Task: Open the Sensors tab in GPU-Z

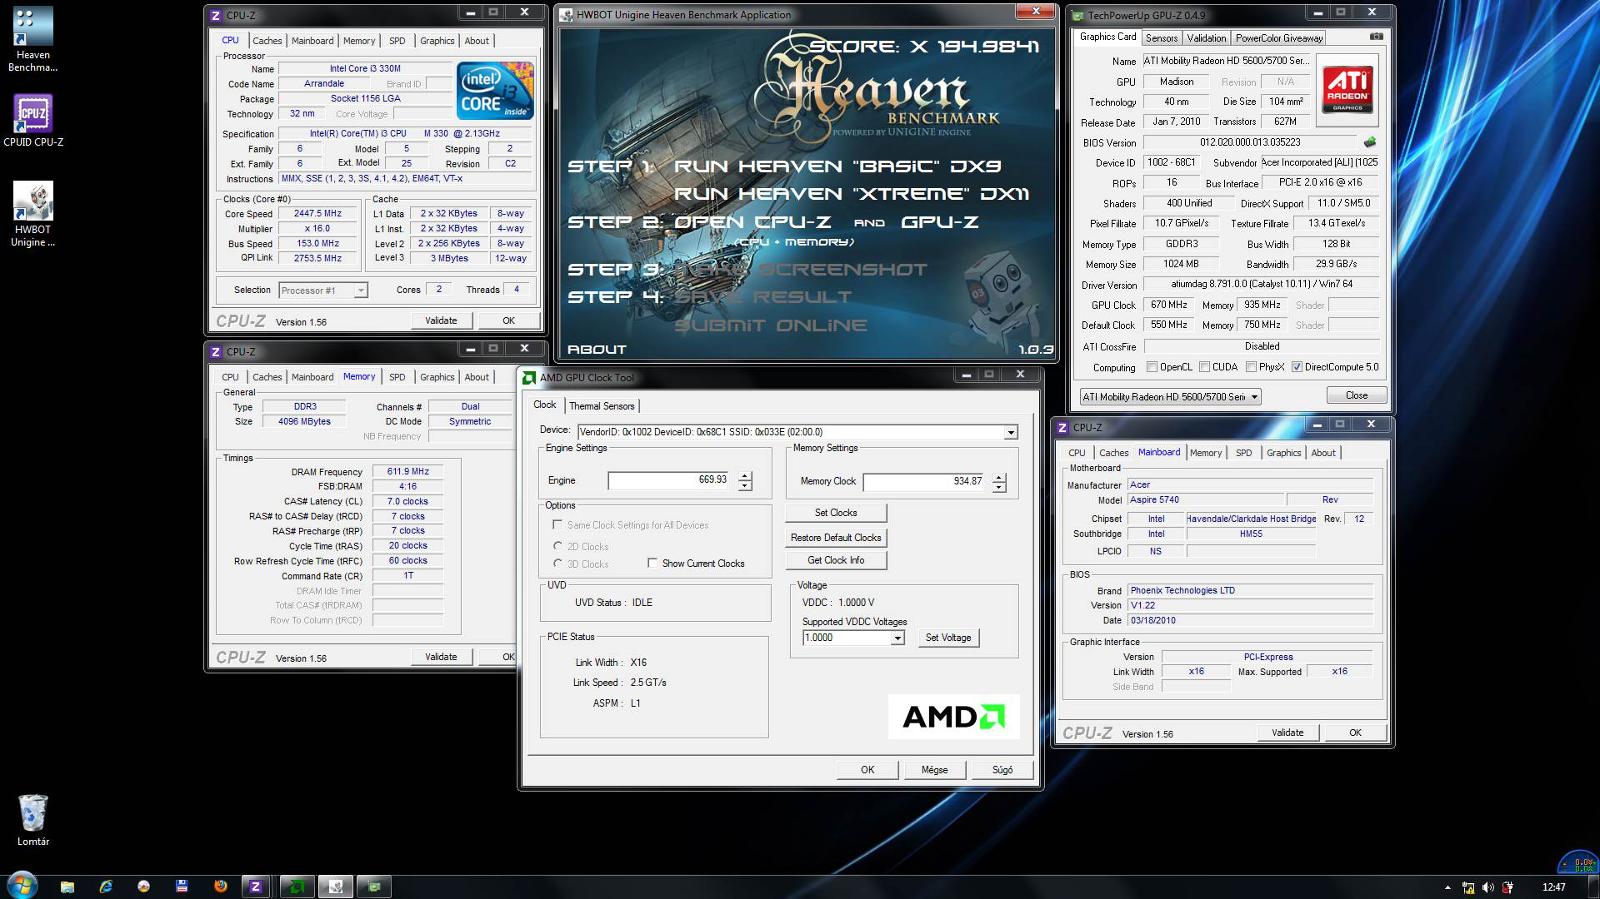Action: point(1161,38)
